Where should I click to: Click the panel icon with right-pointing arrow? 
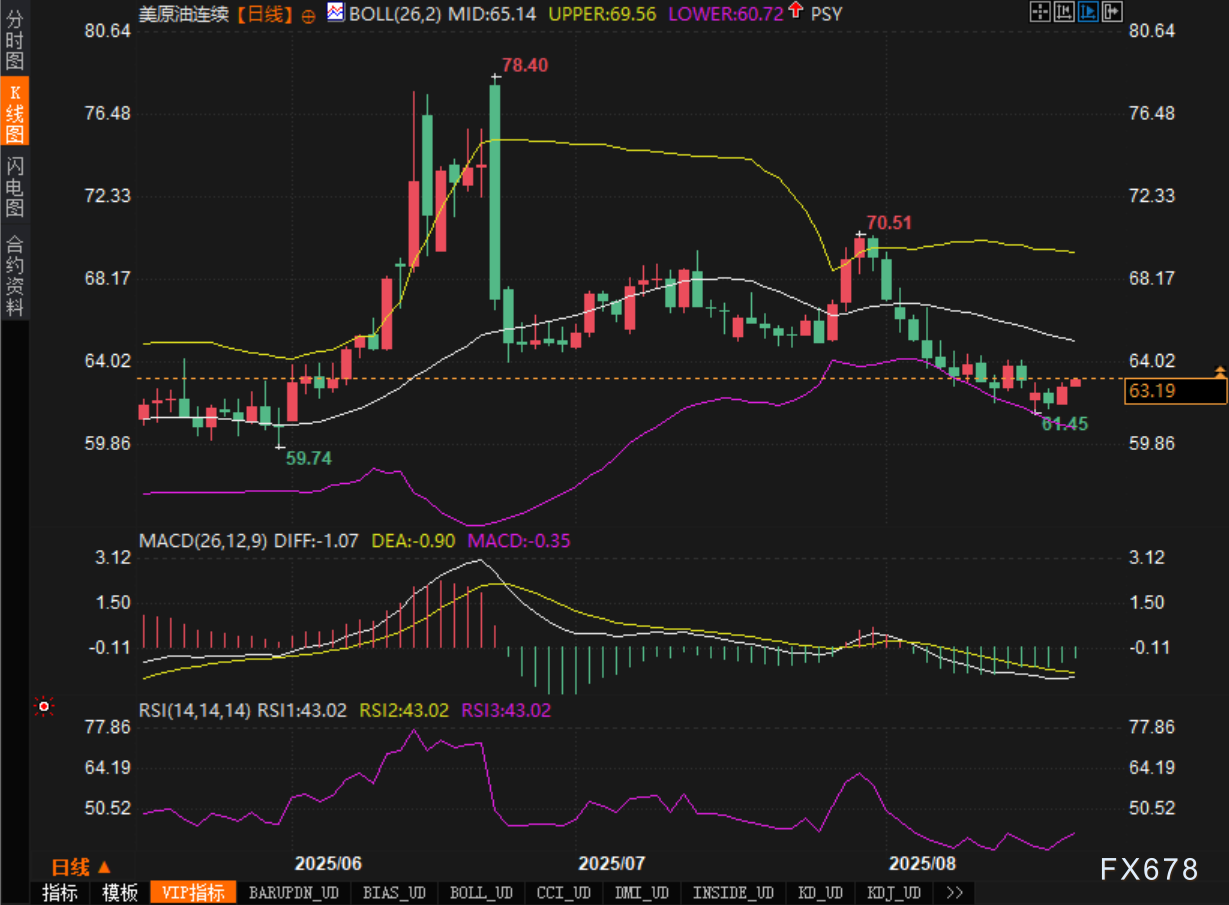click(x=1110, y=12)
